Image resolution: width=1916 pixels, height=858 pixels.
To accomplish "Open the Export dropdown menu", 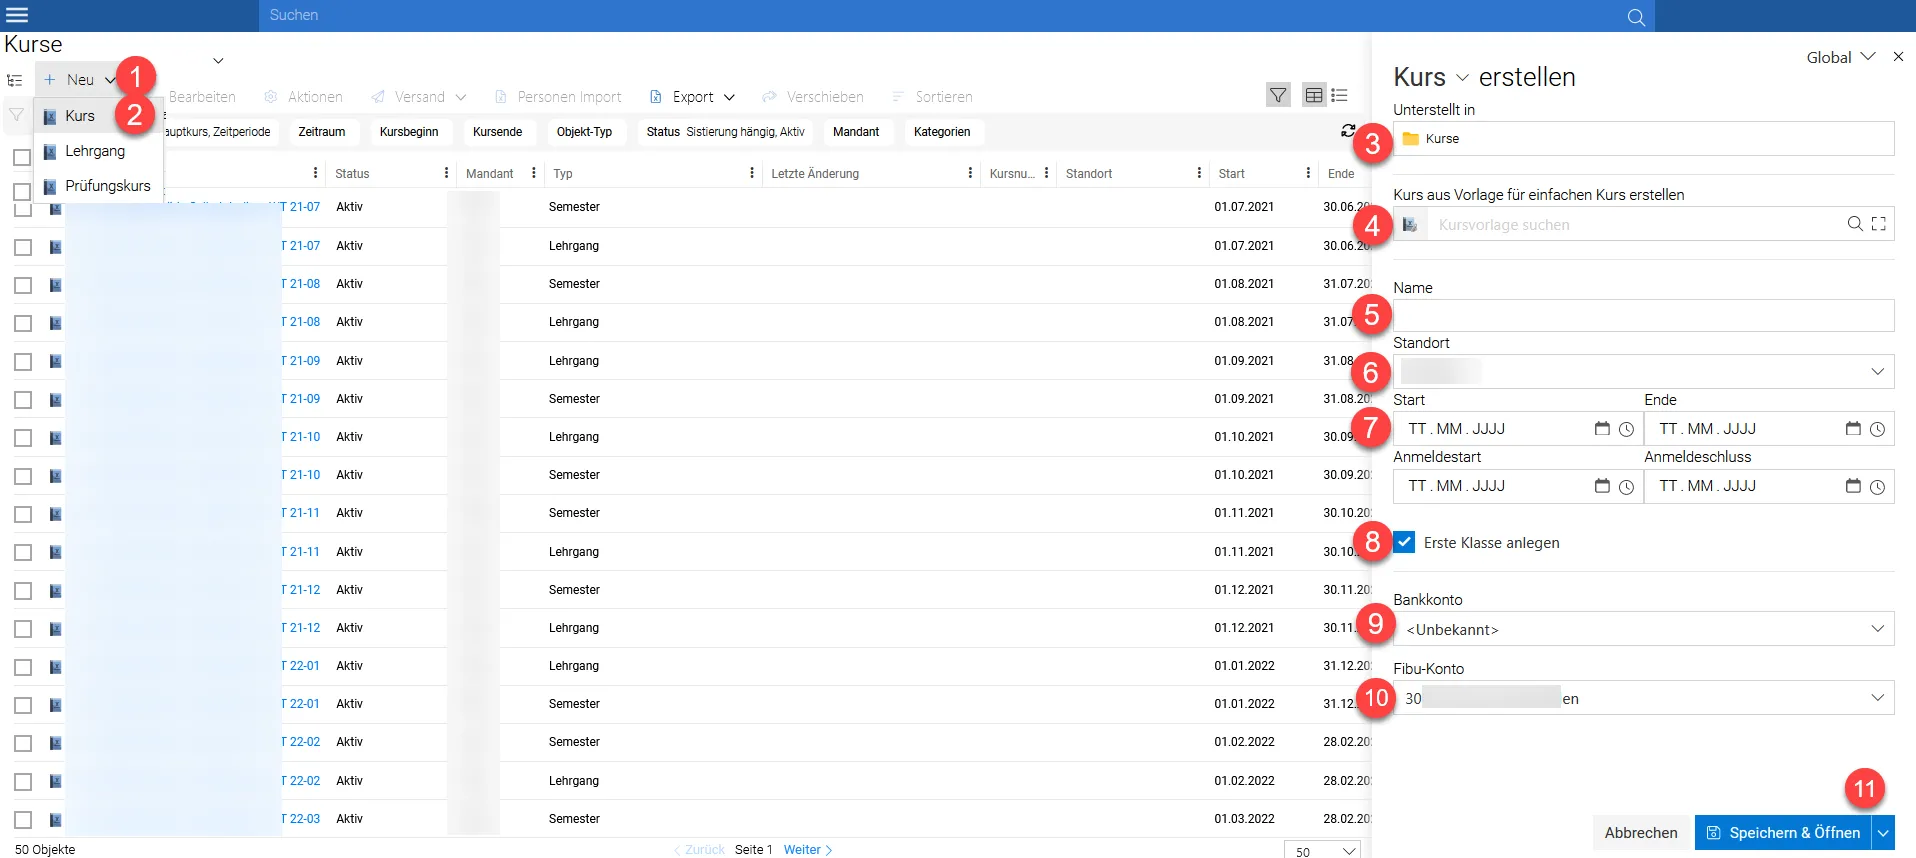I will 692,97.
